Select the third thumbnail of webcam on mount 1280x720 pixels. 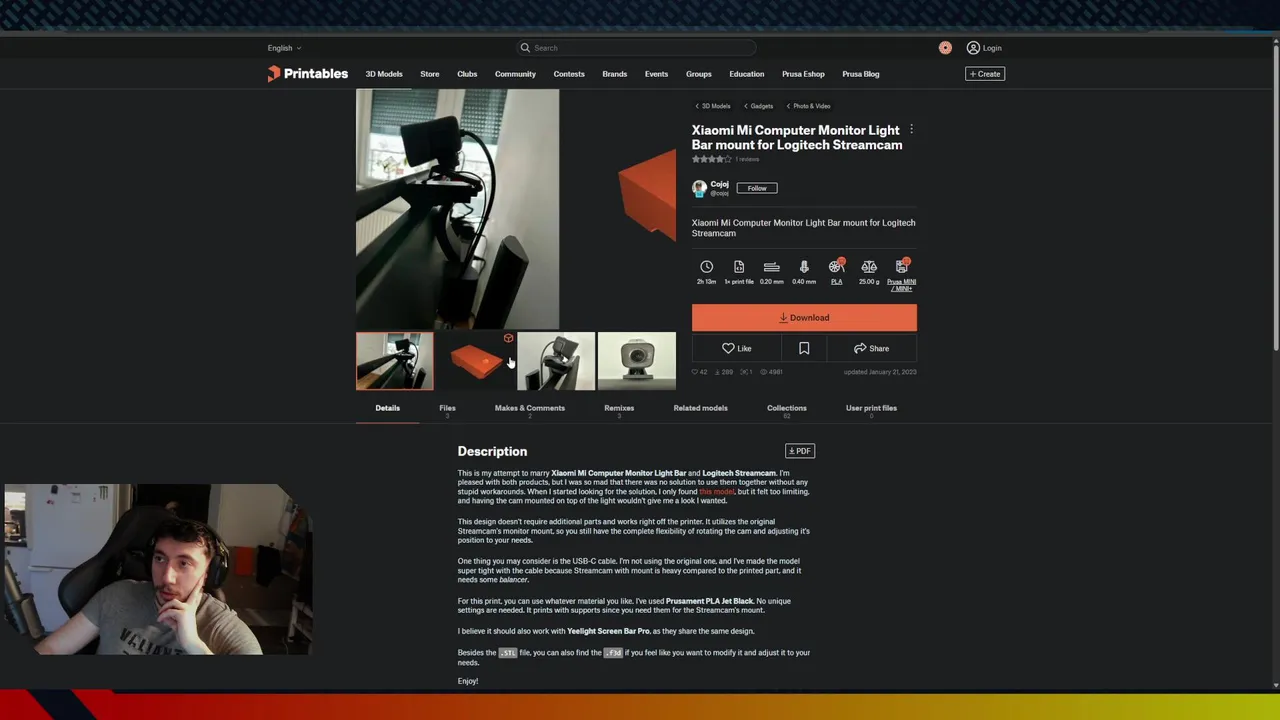pyautogui.click(x=556, y=361)
